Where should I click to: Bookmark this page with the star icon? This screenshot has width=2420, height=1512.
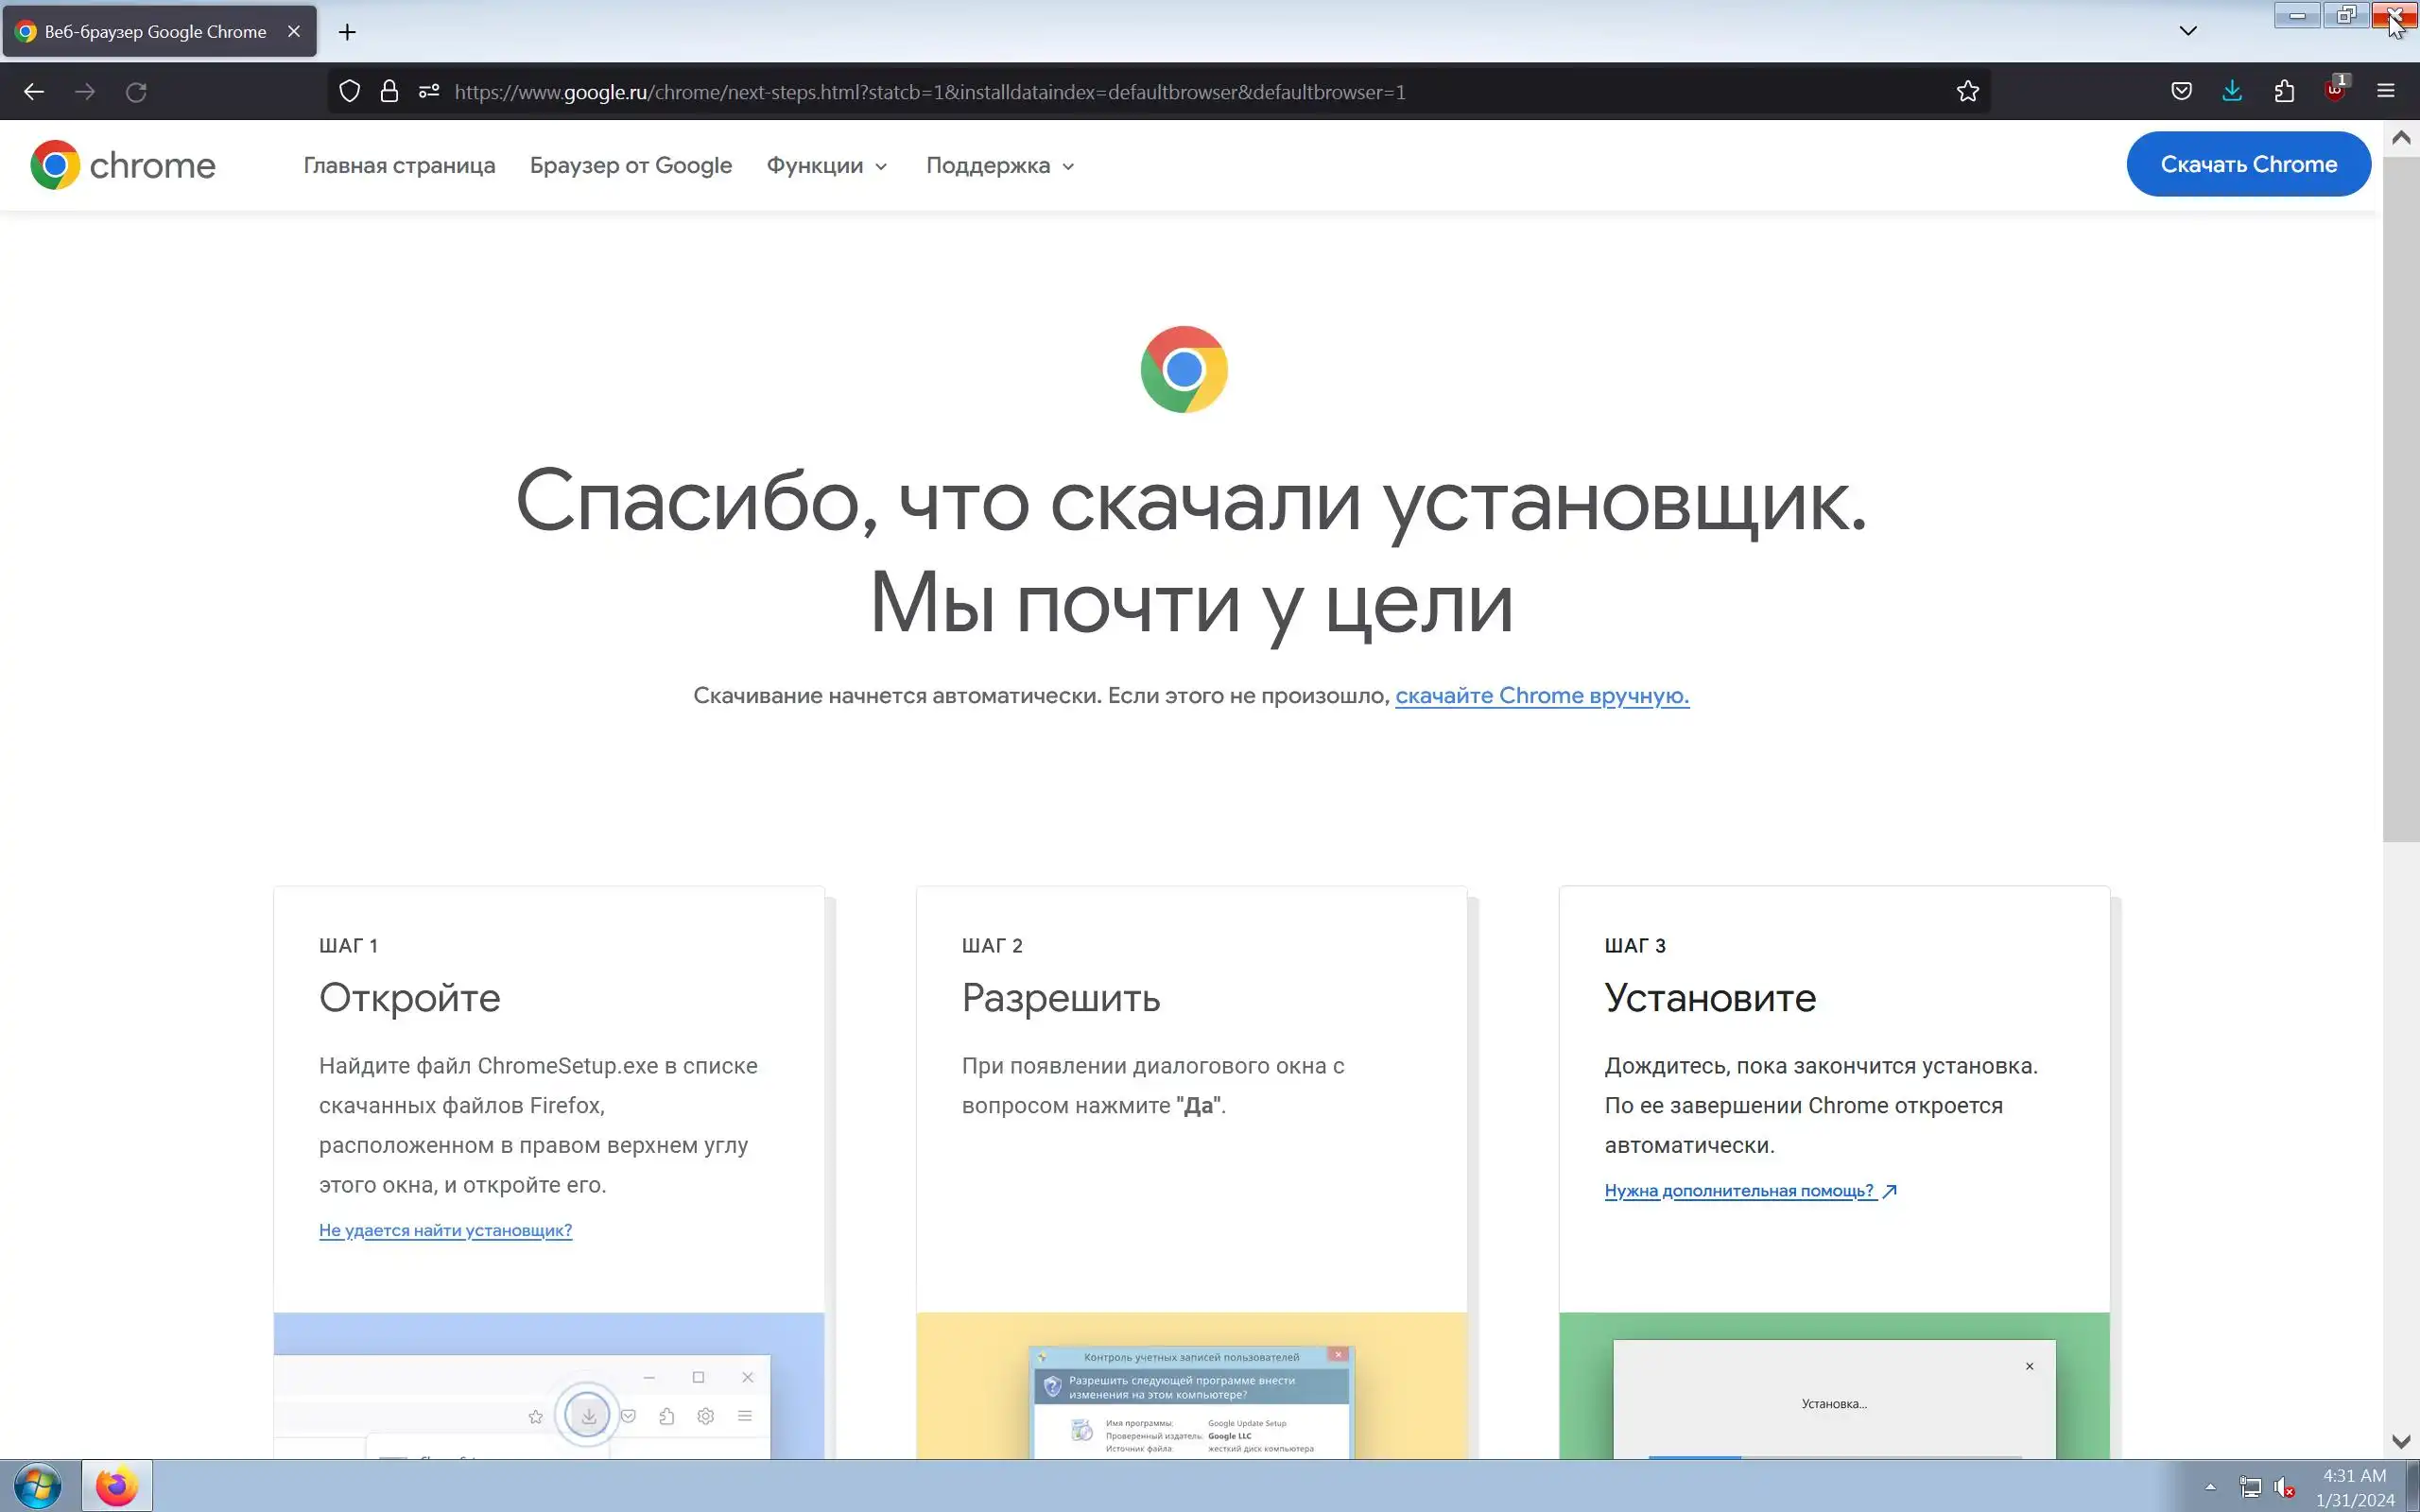tap(1967, 92)
